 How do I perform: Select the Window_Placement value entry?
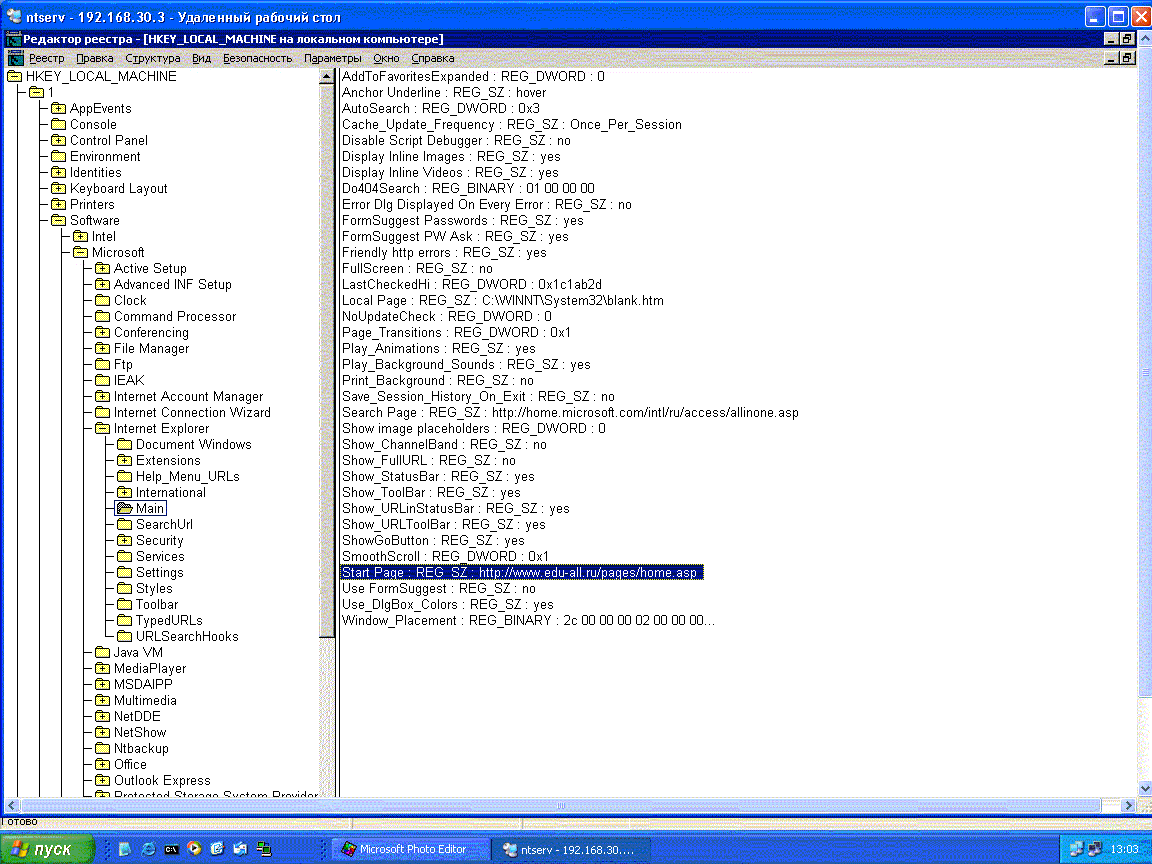528,621
